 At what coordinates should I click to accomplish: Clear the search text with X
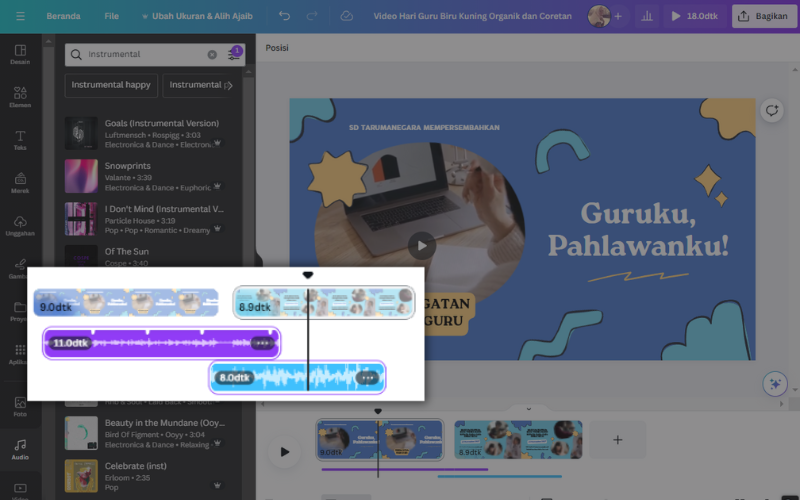coord(212,55)
